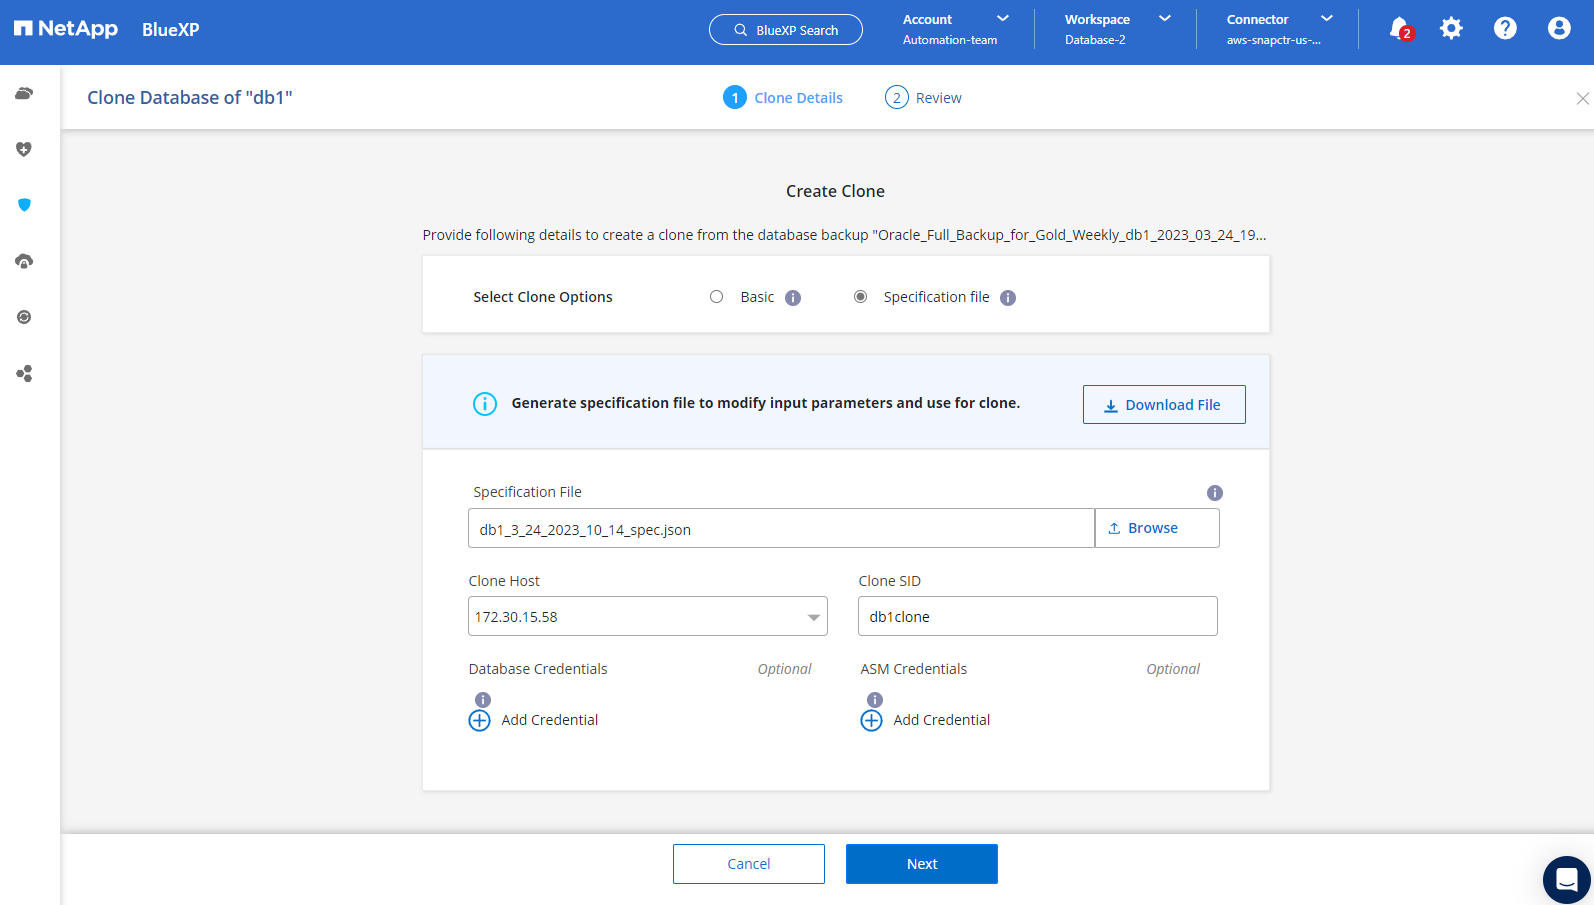This screenshot has height=905, width=1594.
Task: Open the notifications bell icon
Action: coord(1399,29)
